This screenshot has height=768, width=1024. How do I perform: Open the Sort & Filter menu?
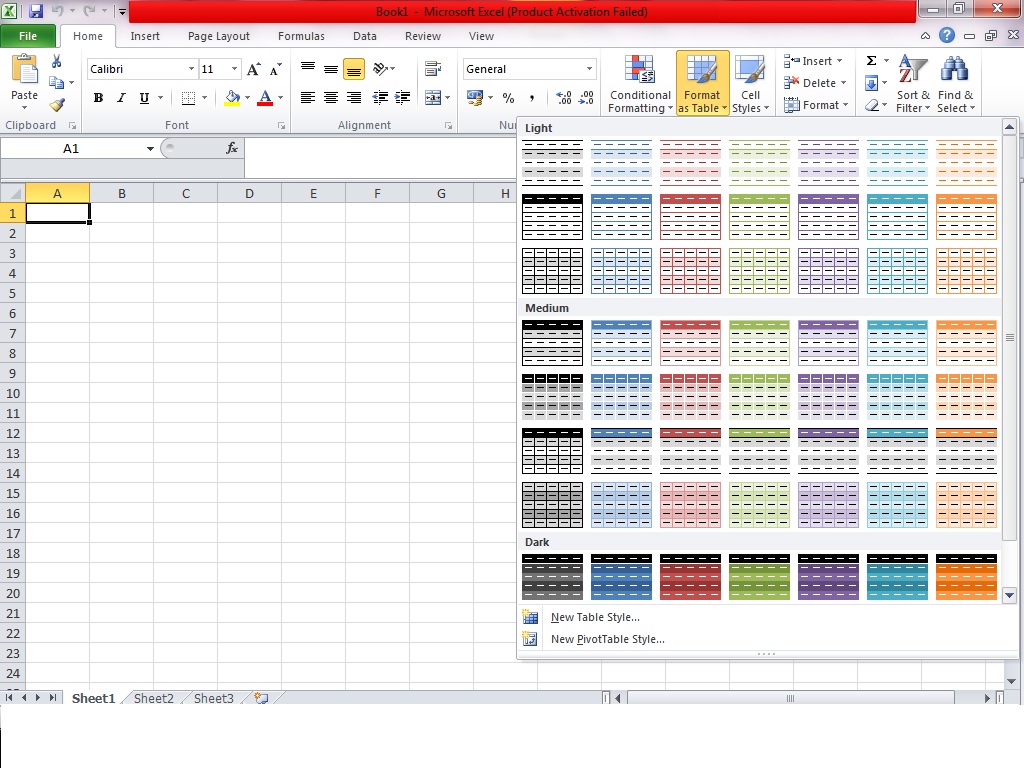(x=912, y=84)
